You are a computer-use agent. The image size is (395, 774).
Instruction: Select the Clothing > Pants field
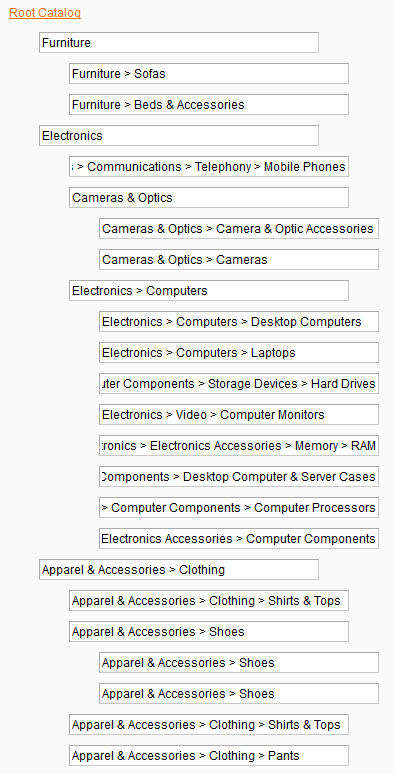[209, 756]
